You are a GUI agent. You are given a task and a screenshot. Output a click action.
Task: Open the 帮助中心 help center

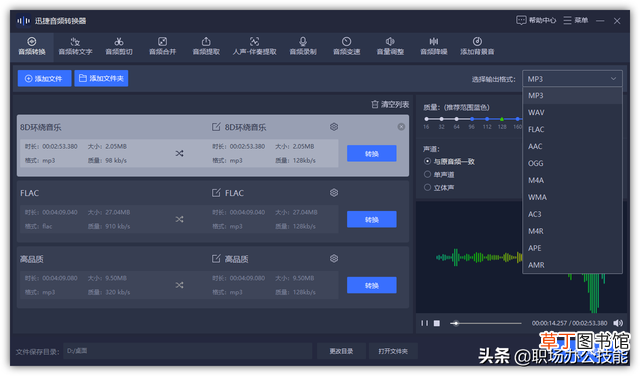[x=536, y=20]
